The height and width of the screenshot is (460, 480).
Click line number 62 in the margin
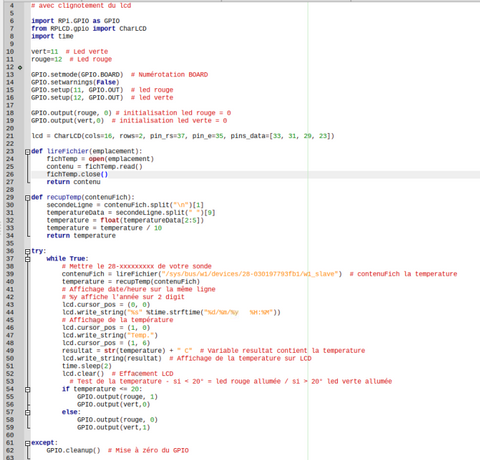(10, 450)
